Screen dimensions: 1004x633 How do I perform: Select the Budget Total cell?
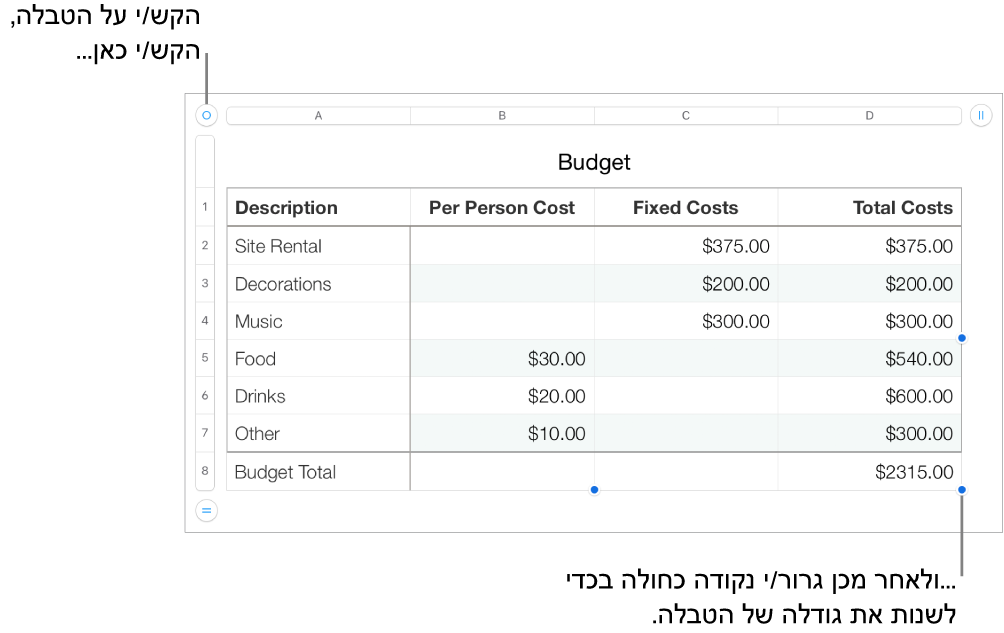click(318, 472)
